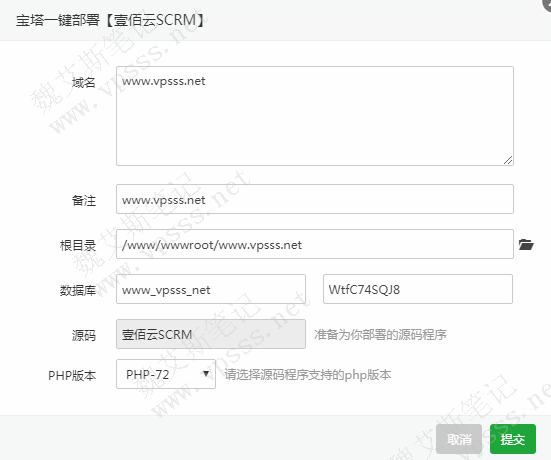Click the 根目录 root path input

pyautogui.click(x=315, y=244)
